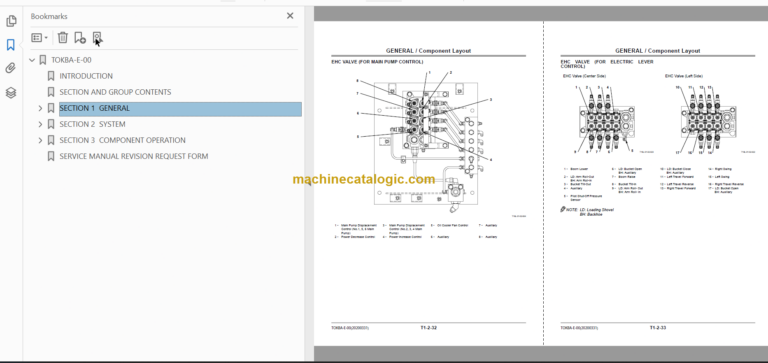Go to the INTRODUCTION bookmark
The height and width of the screenshot is (363, 768).
86,76
